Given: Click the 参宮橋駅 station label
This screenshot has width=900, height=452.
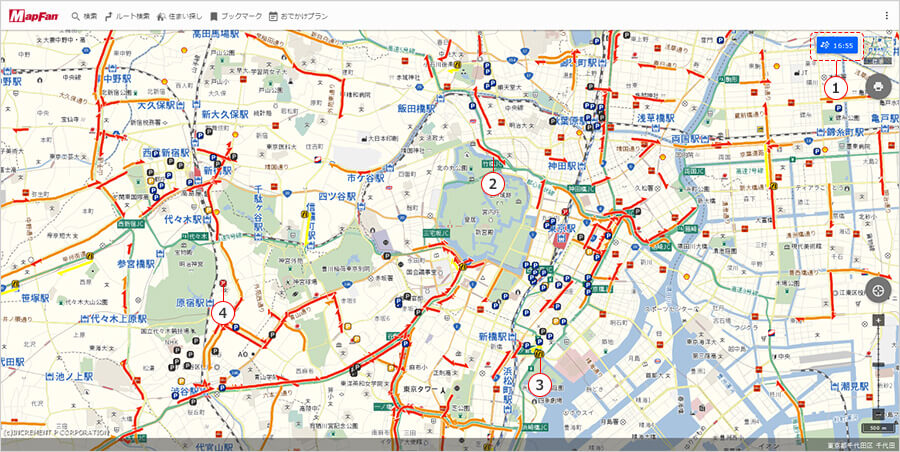Looking at the screenshot, I should tap(136, 264).
